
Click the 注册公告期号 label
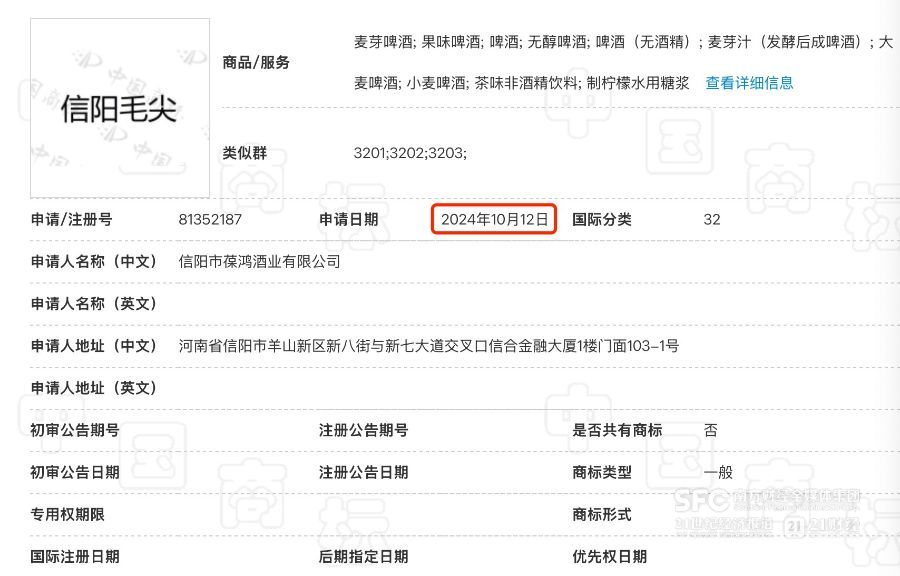pyautogui.click(x=363, y=430)
